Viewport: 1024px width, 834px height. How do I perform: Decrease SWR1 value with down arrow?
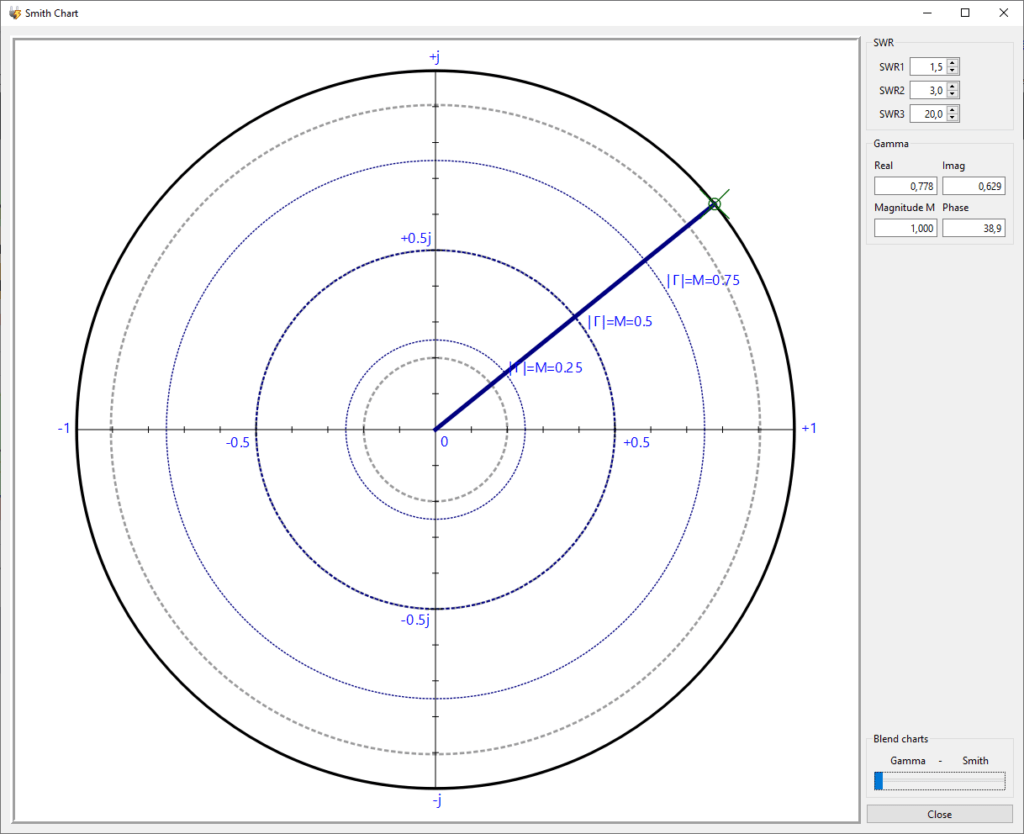click(952, 71)
